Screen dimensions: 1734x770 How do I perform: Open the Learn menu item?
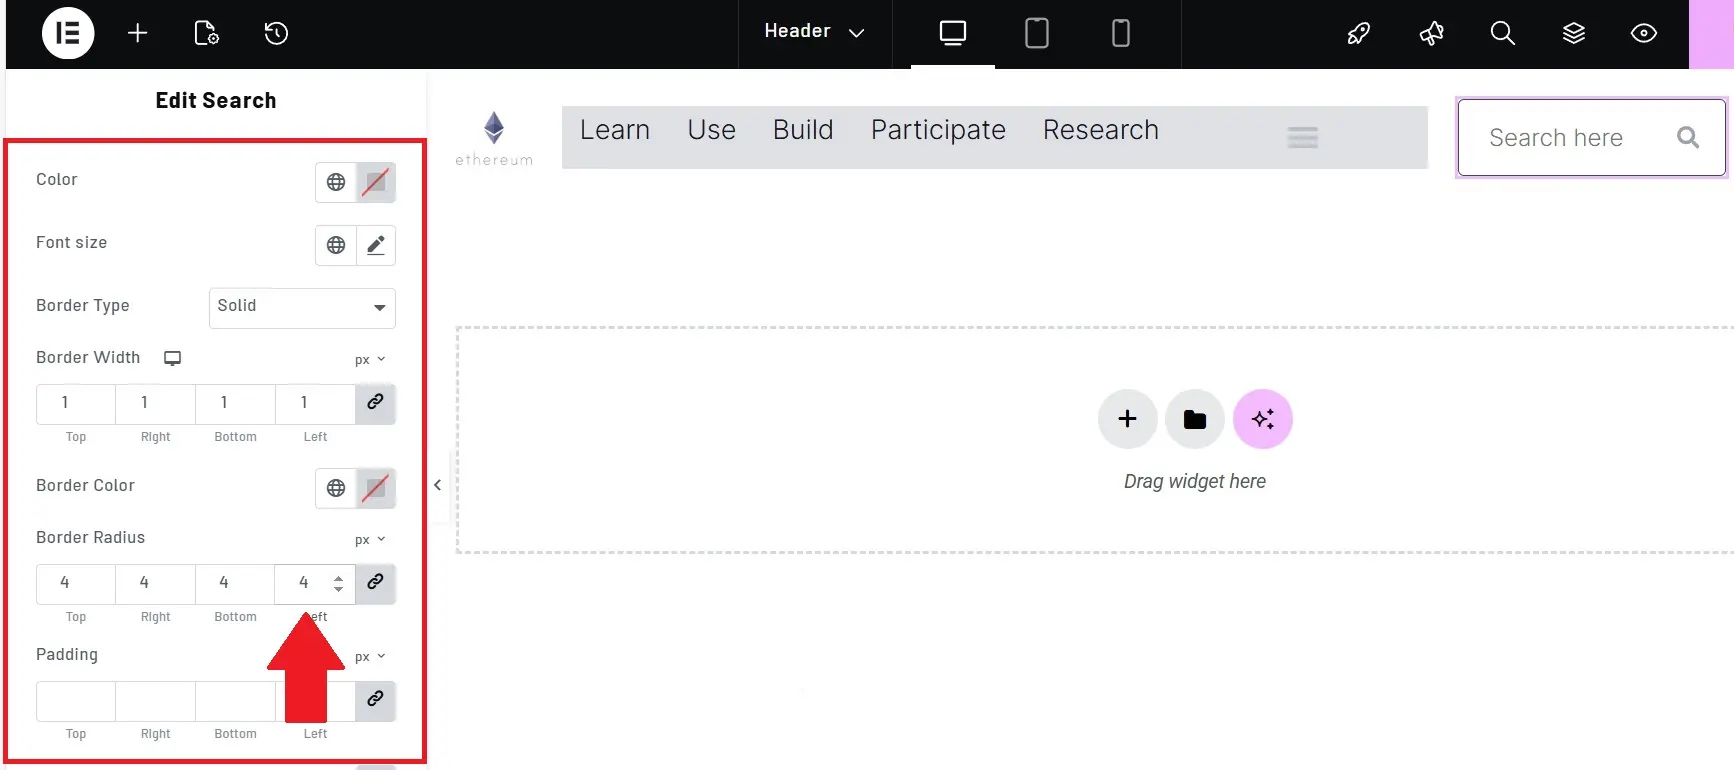615,130
